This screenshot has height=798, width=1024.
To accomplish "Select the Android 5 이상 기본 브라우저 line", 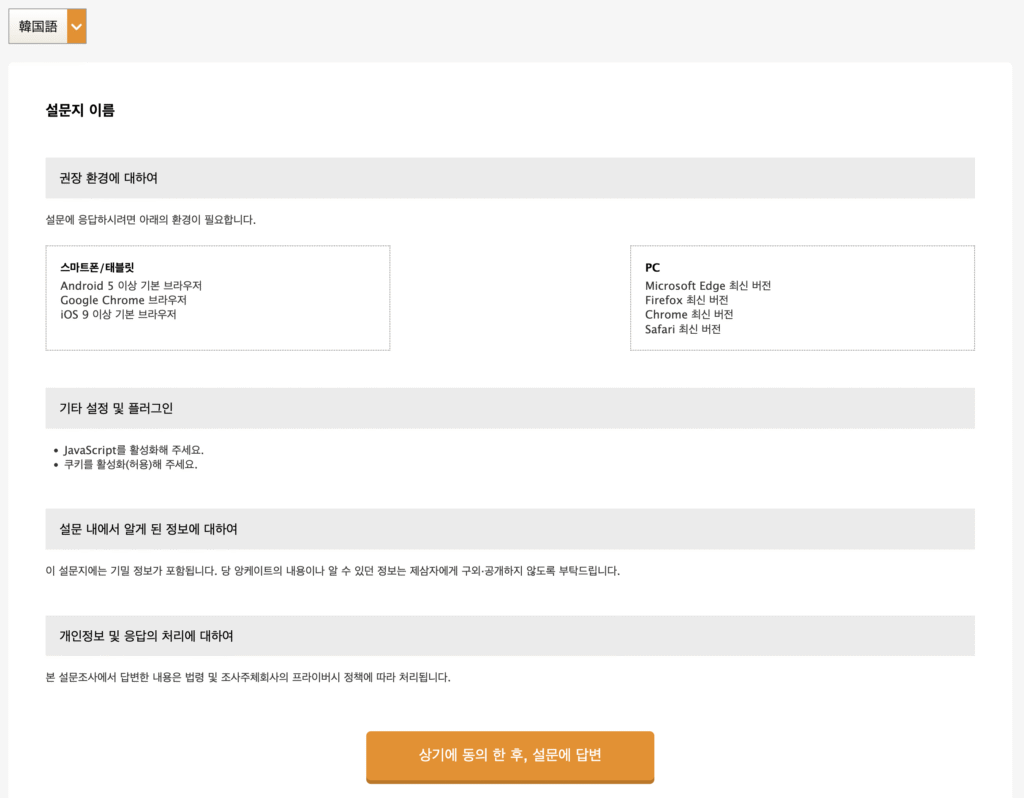I will click(x=131, y=286).
